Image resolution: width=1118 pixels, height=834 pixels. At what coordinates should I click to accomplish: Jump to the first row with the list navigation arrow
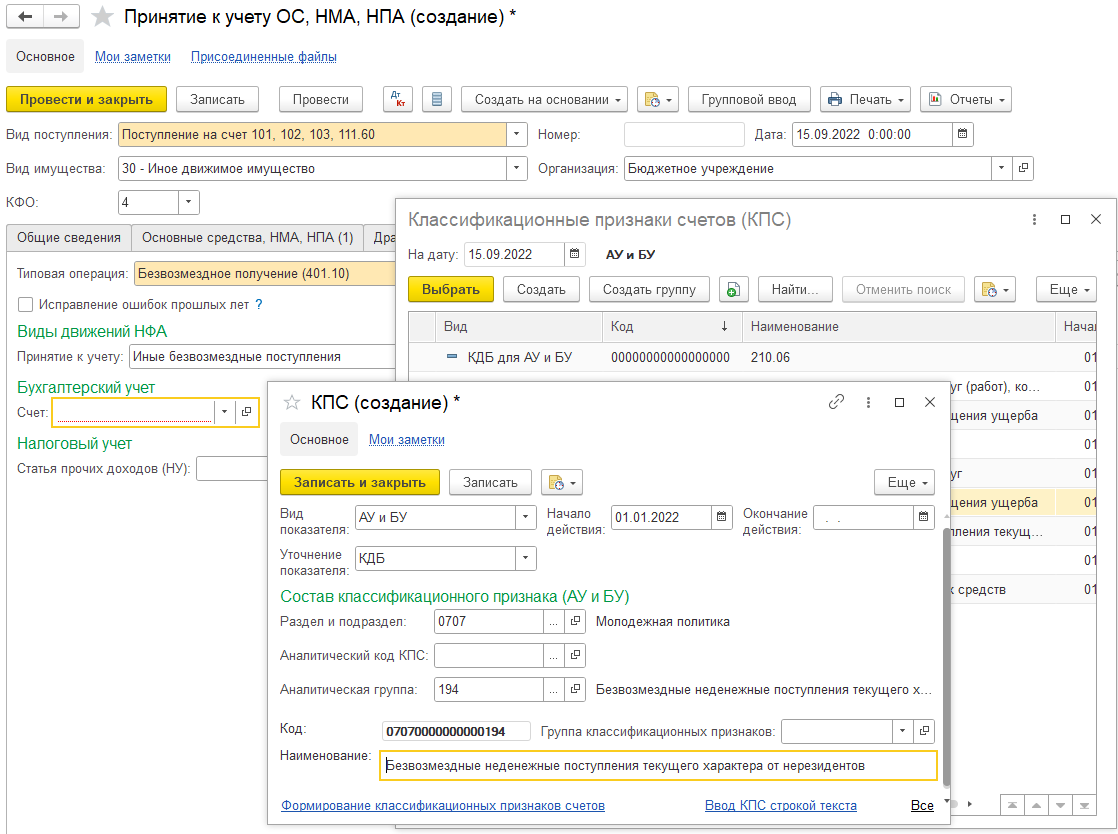1012,805
